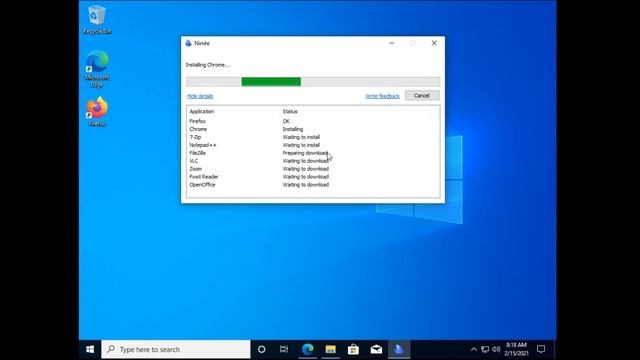Launch Microsoft Edge from the taskbar
The width and height of the screenshot is (640, 360).
[x=307, y=349]
